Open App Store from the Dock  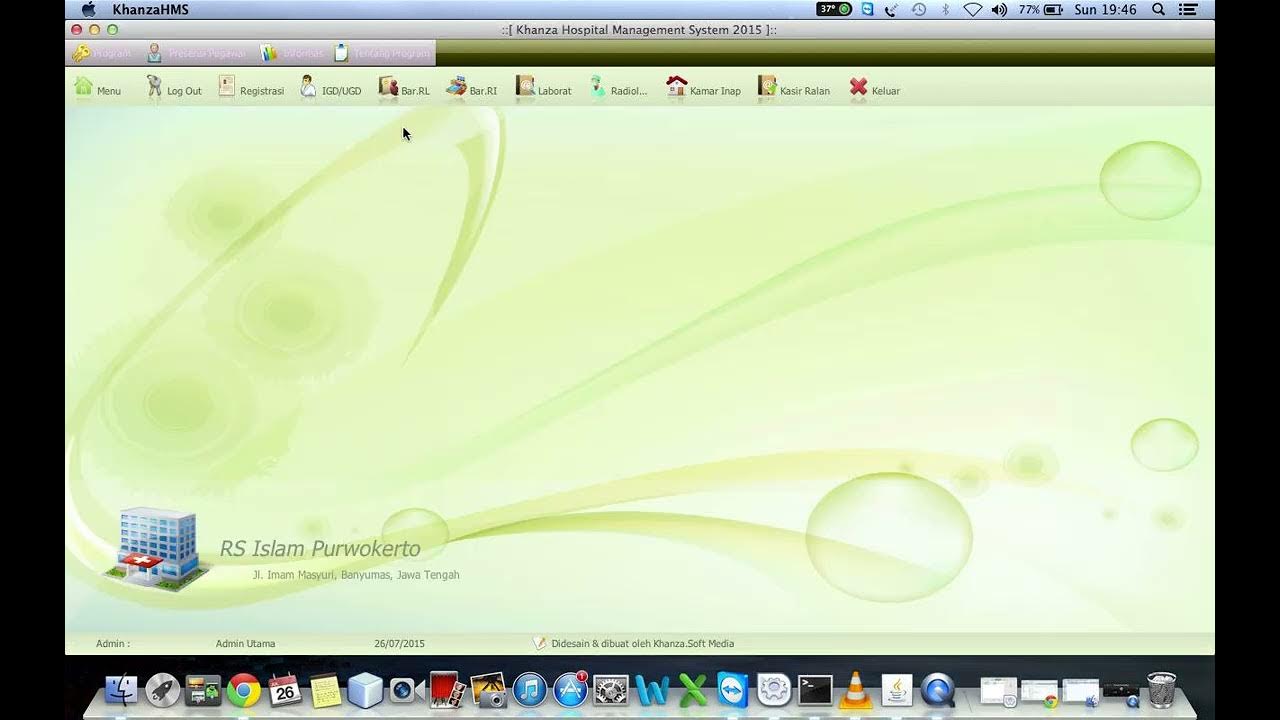pyautogui.click(x=570, y=690)
